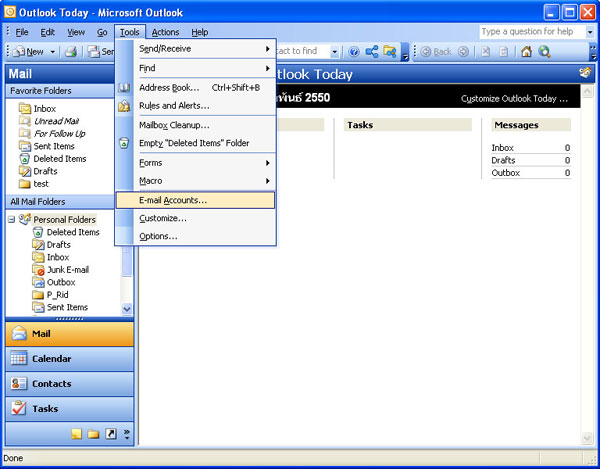Open Folder List icon in navigation pane
Image resolution: width=600 pixels, height=469 pixels.
tap(93, 434)
